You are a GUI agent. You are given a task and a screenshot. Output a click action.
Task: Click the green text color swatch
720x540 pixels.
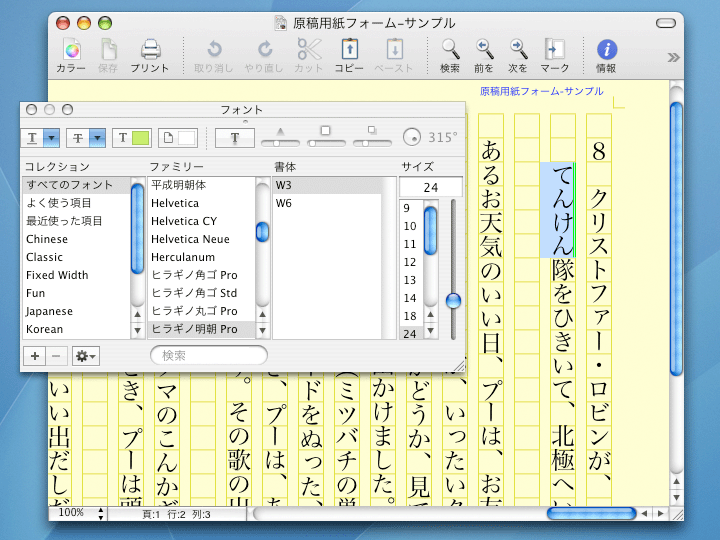[x=141, y=138]
